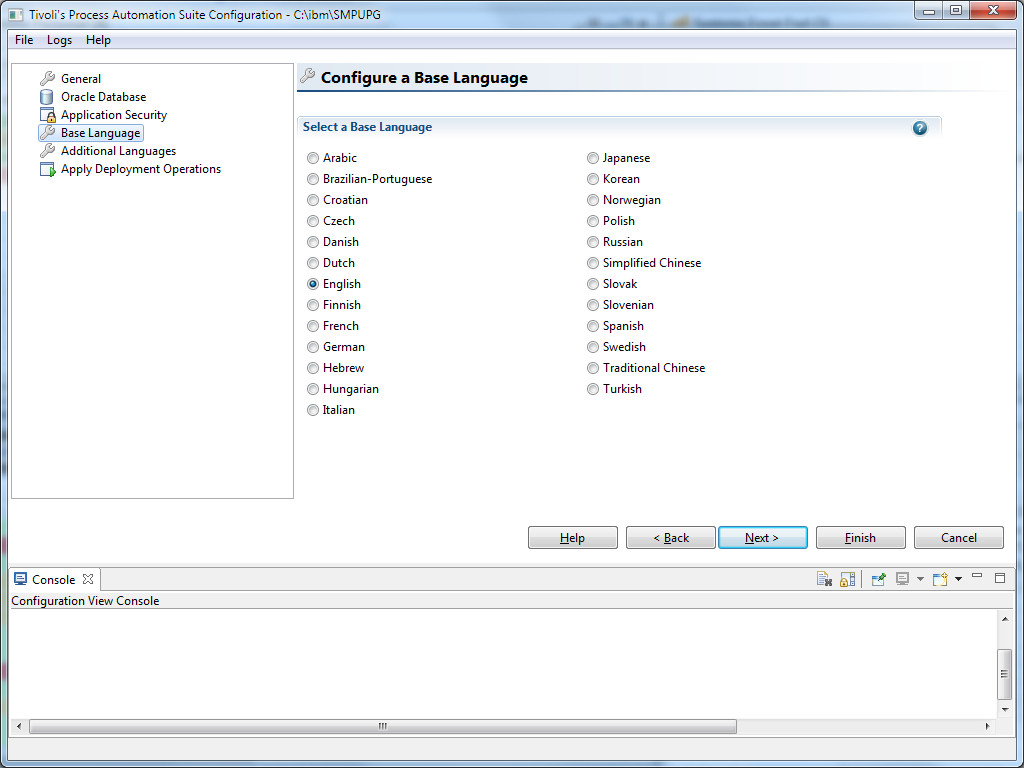Select Swedish radio button

(x=592, y=347)
